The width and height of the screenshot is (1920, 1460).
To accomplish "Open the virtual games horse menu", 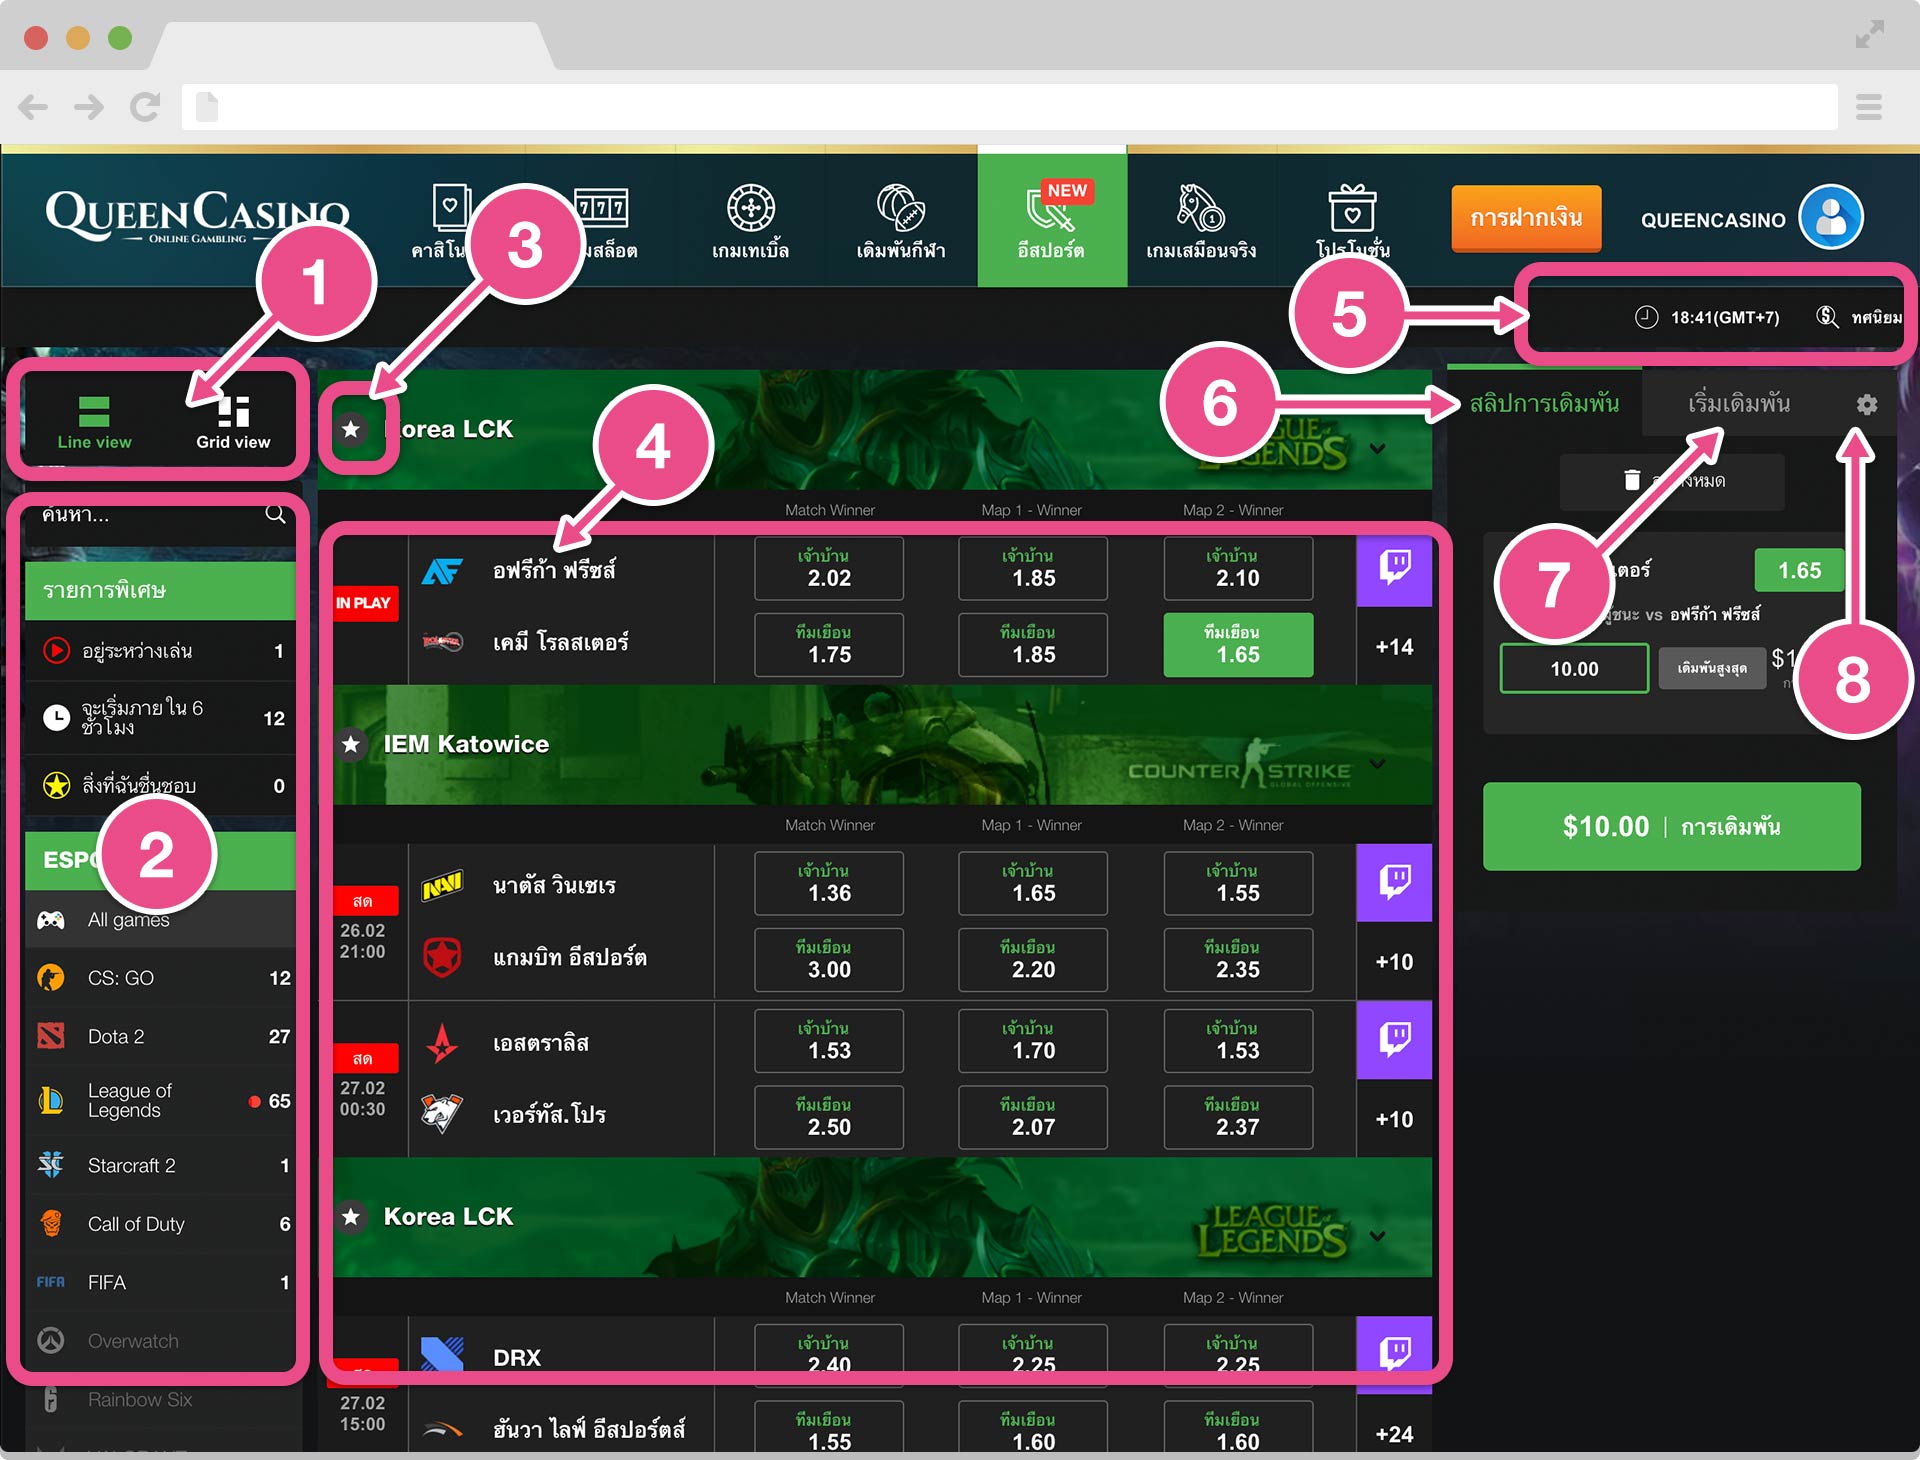I will tap(1201, 222).
